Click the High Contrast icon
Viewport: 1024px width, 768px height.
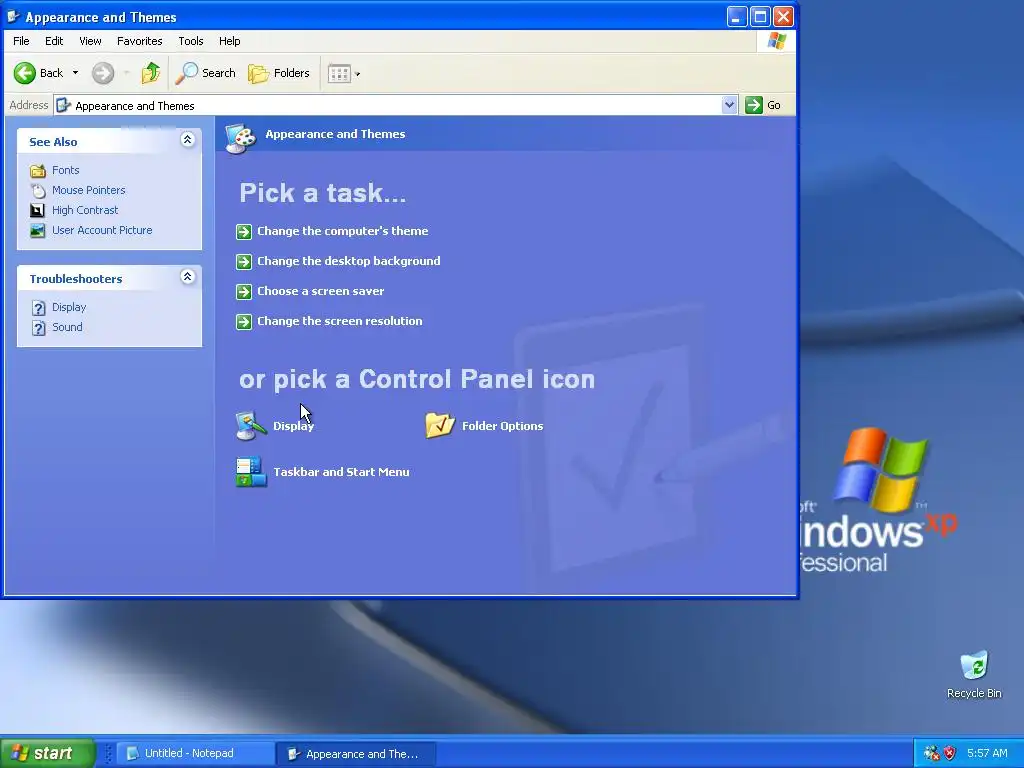click(38, 210)
